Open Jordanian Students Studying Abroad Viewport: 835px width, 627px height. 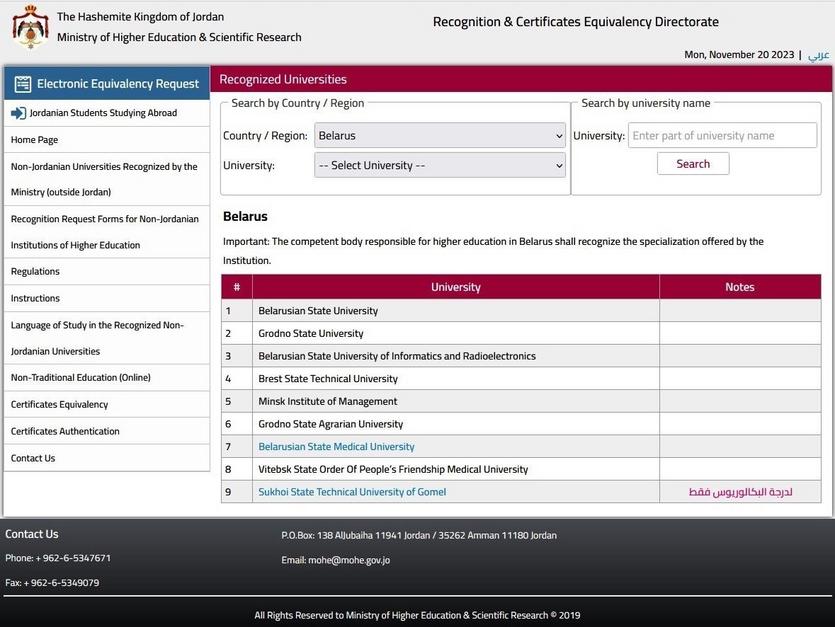[x=103, y=113]
